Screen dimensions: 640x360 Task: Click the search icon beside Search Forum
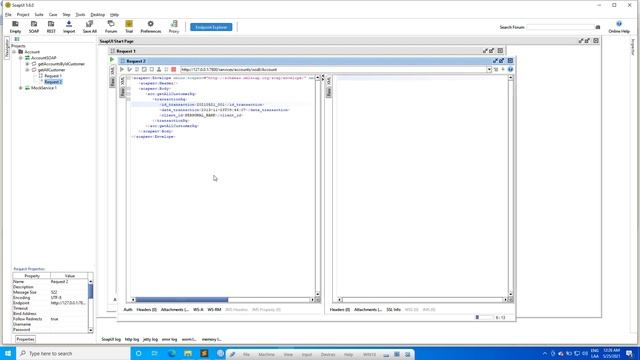pyautogui.click(x=598, y=27)
